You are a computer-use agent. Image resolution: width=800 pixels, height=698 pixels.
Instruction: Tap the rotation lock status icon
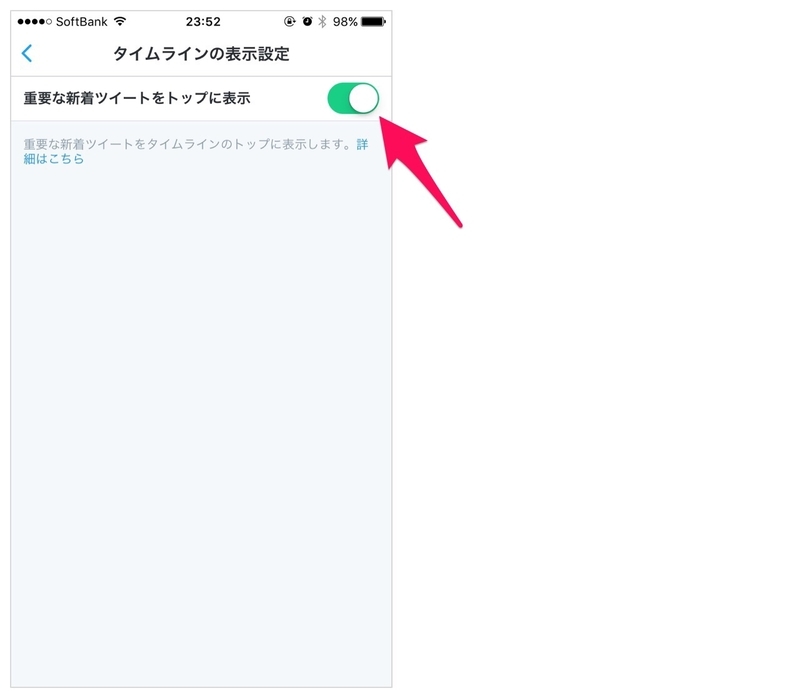point(290,21)
